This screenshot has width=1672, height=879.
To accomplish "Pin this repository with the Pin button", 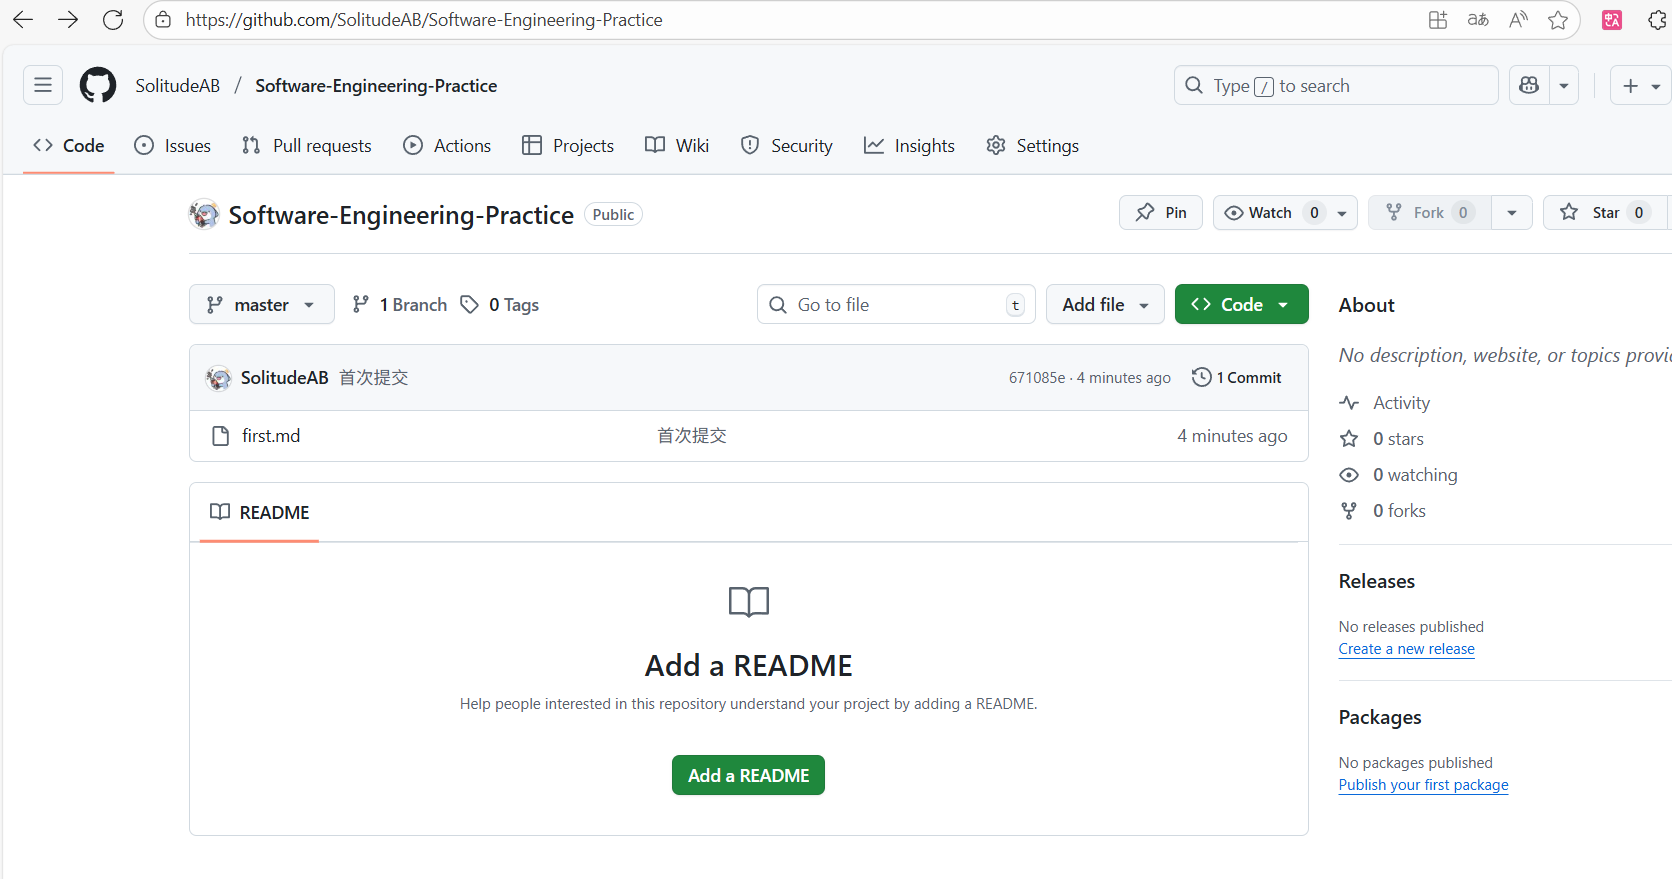I will coord(1161,213).
